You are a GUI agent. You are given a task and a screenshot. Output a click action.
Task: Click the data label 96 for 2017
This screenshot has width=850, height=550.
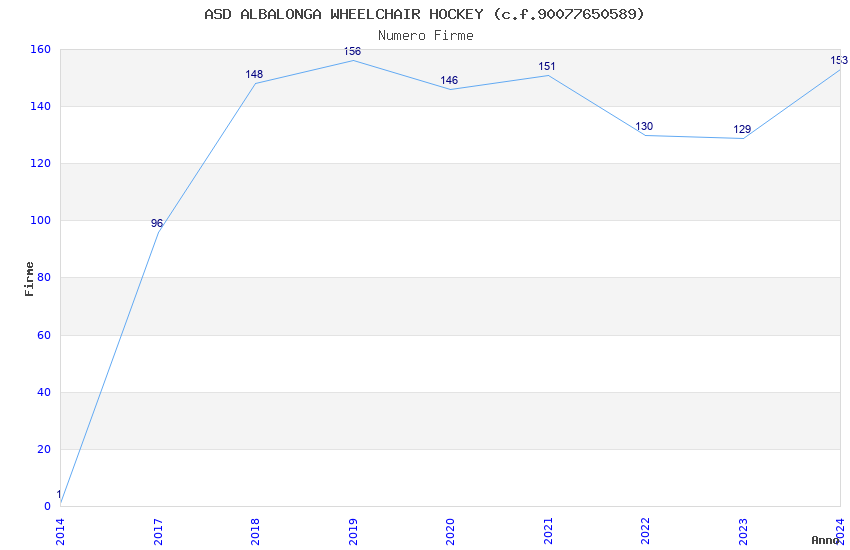[x=157, y=223]
